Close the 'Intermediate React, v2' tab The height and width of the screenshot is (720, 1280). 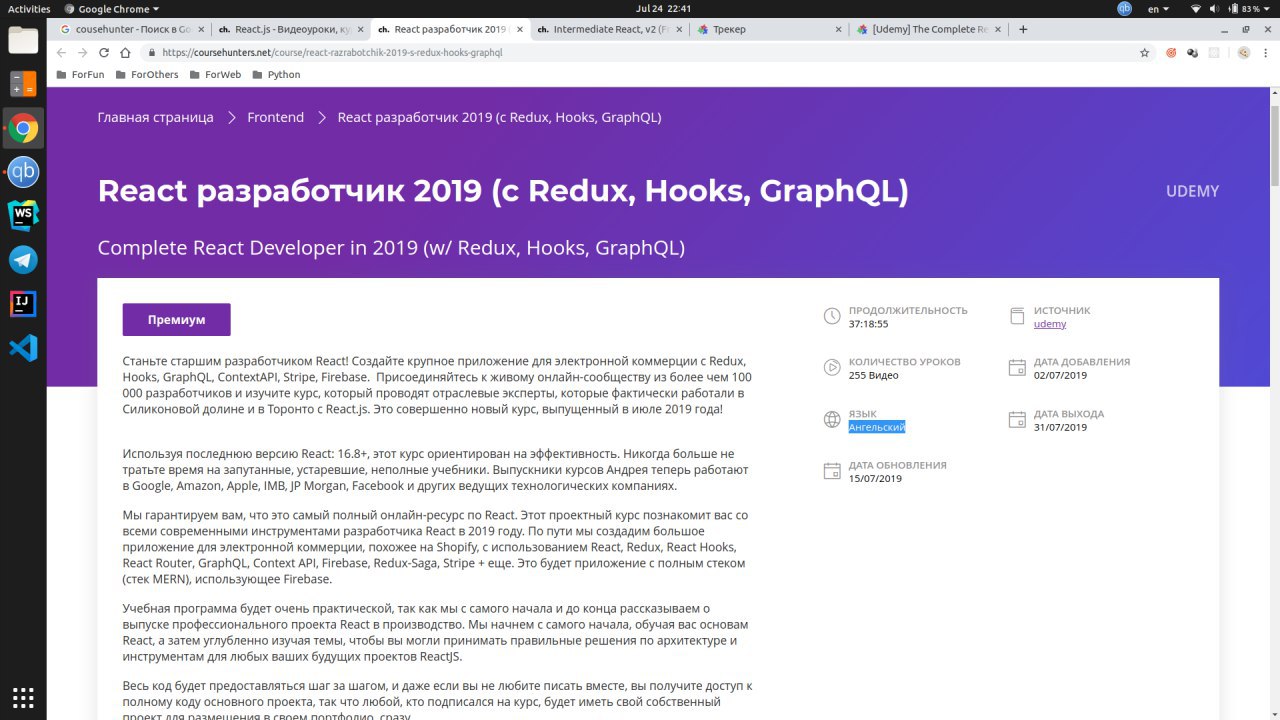[679, 30]
